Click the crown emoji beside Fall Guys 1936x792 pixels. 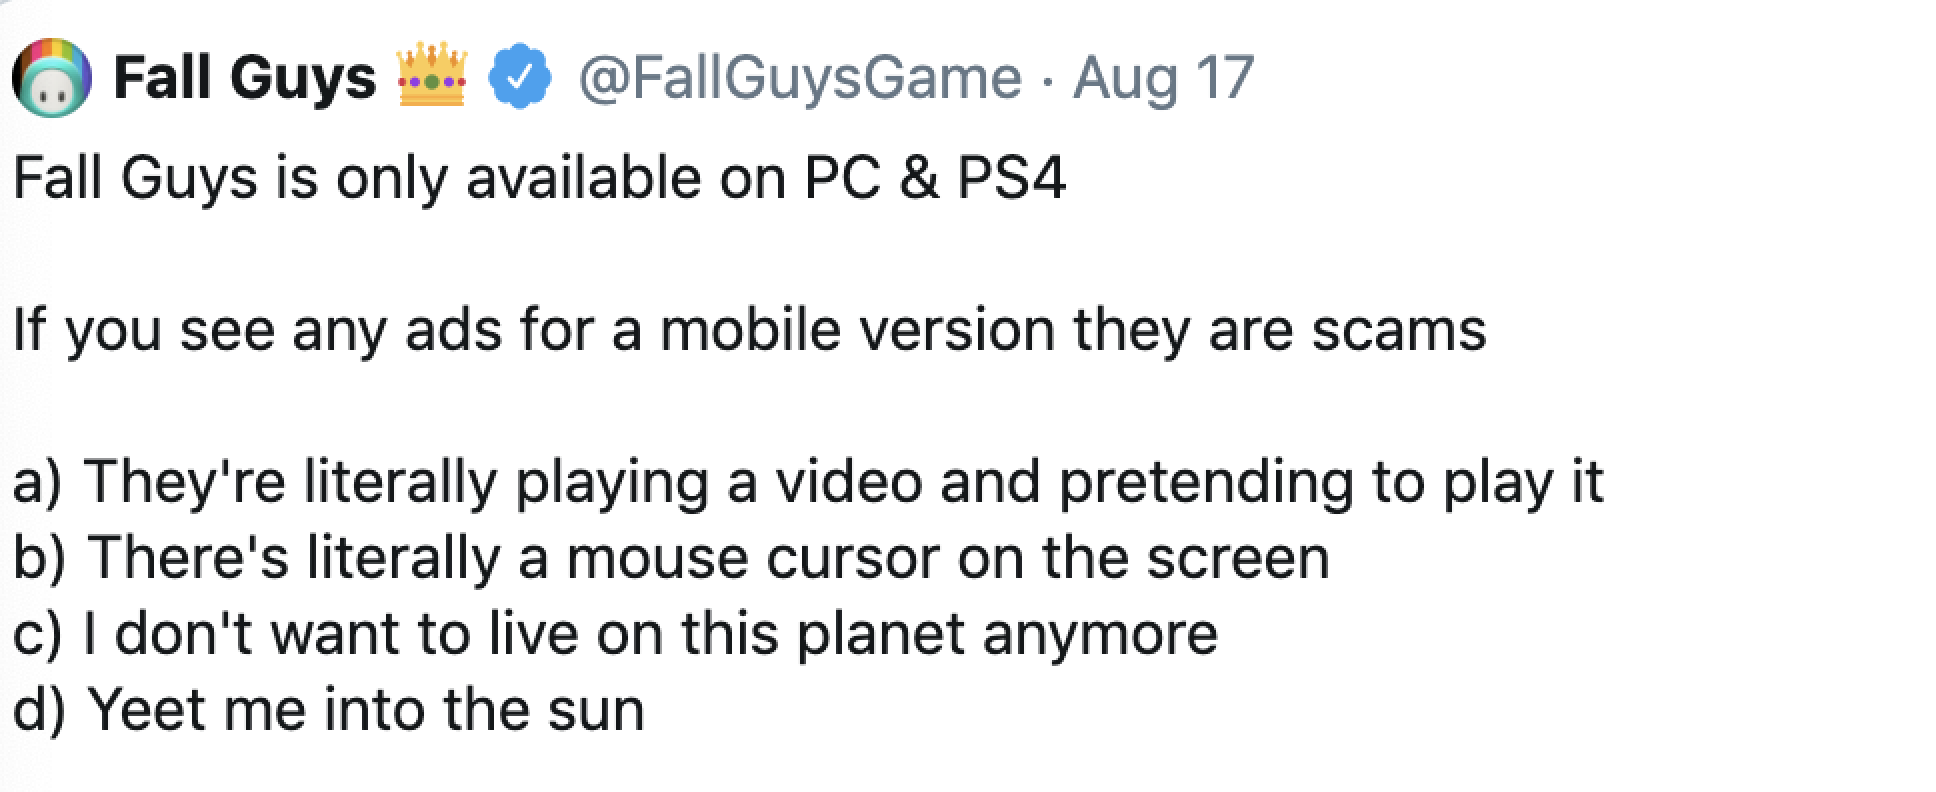coord(432,75)
